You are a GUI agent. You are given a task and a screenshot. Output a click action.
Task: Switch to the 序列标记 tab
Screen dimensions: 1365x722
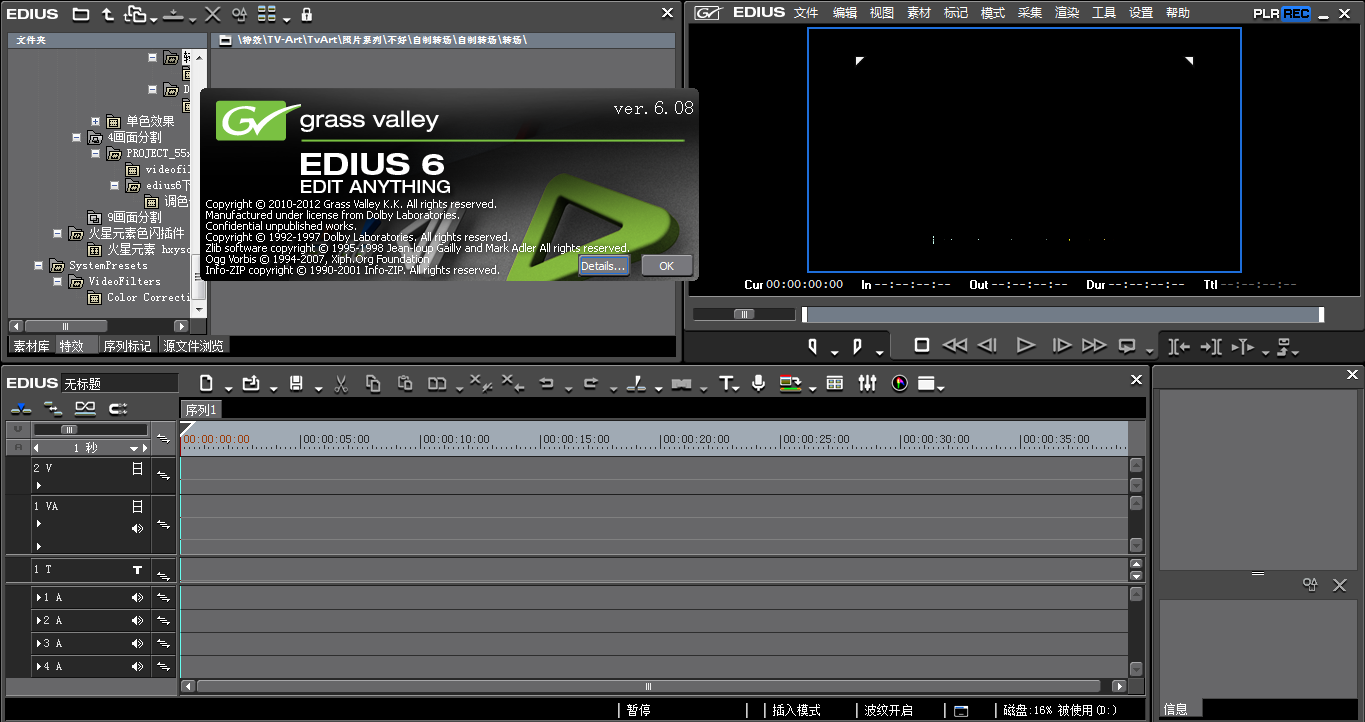pyautogui.click(x=127, y=346)
